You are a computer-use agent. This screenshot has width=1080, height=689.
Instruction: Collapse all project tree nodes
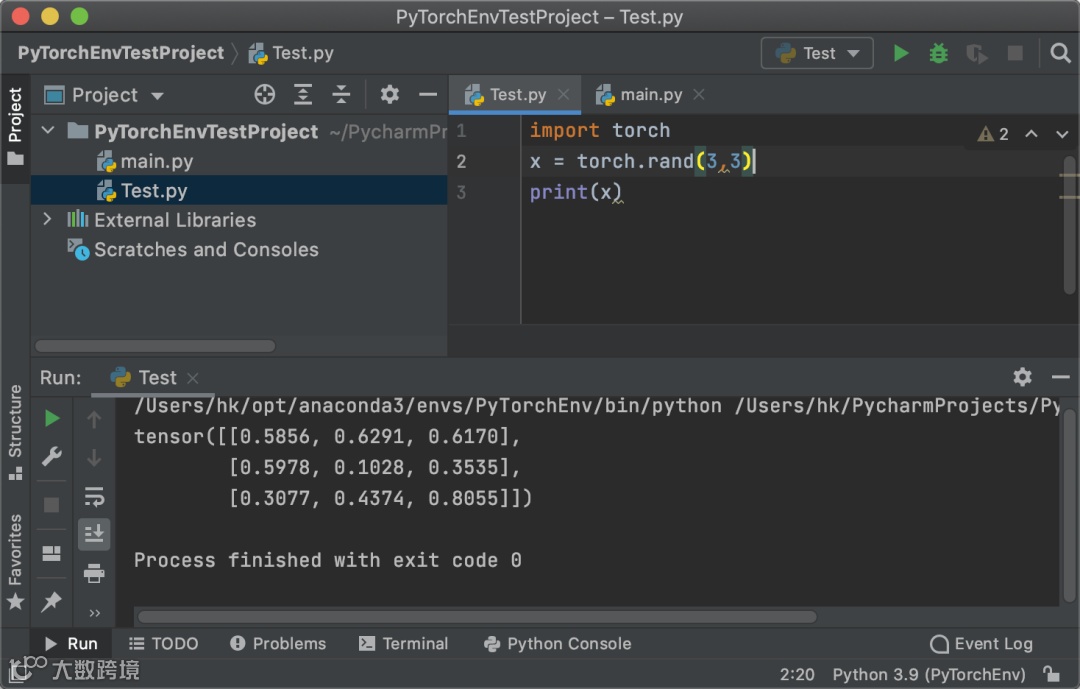[341, 95]
